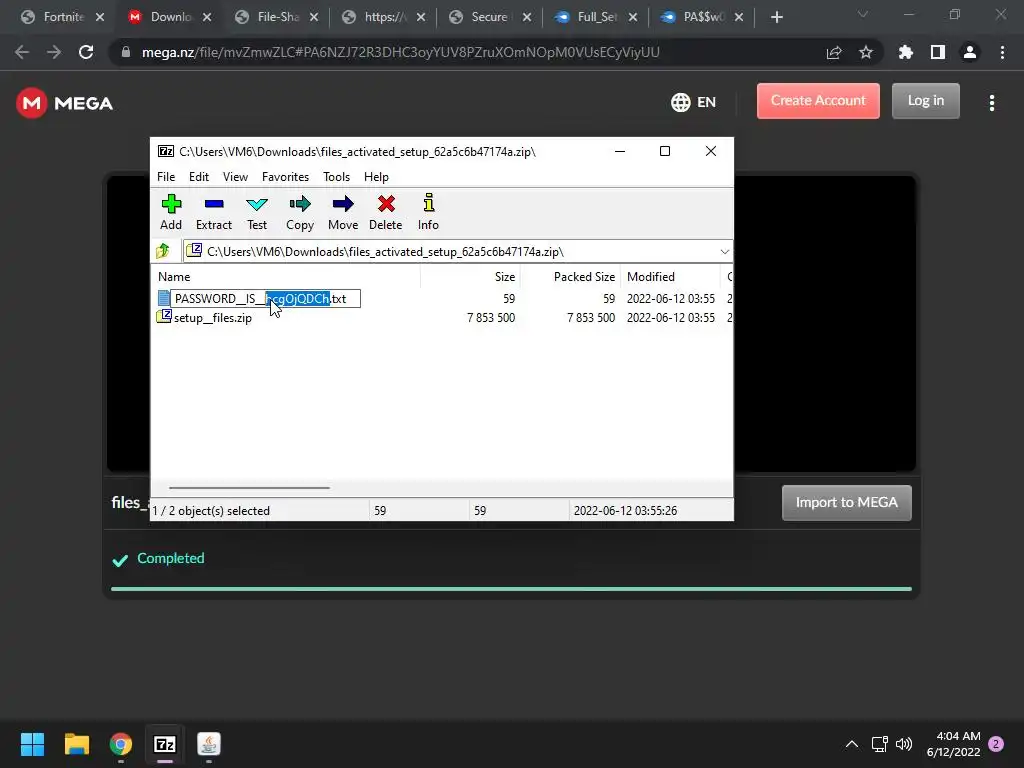Click Chrome icon in the taskbar

tap(121, 744)
